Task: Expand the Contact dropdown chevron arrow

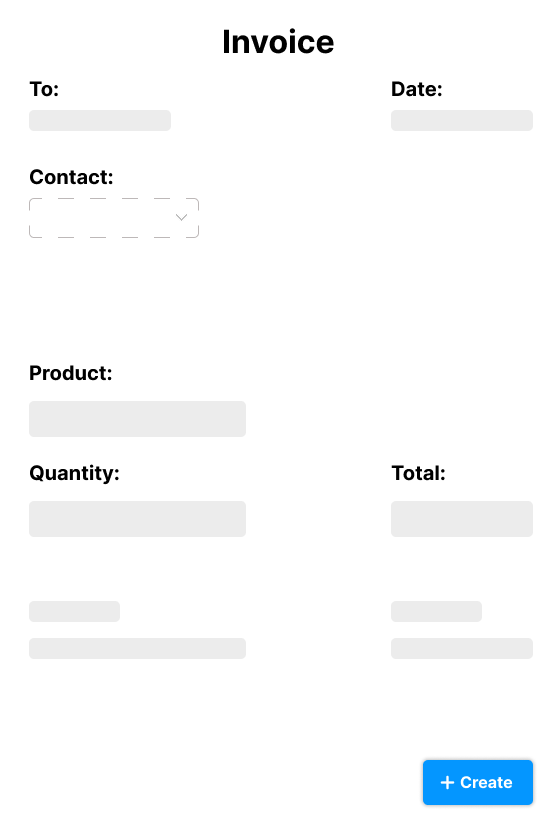Action: point(182,217)
